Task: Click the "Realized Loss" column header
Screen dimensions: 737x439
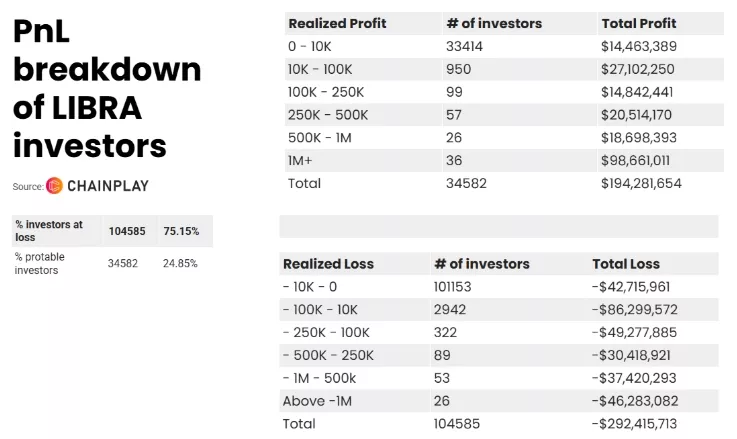Action: [x=328, y=264]
